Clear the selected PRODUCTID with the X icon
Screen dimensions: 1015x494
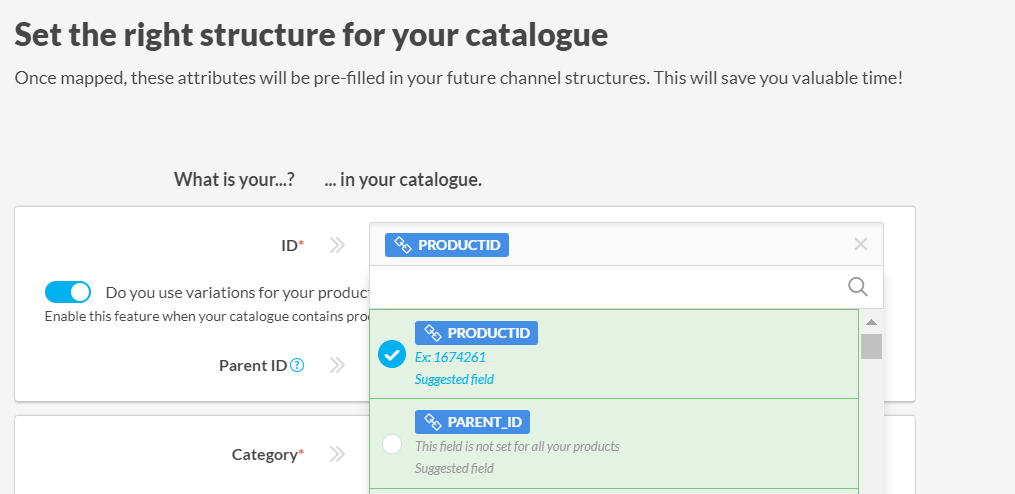click(860, 245)
